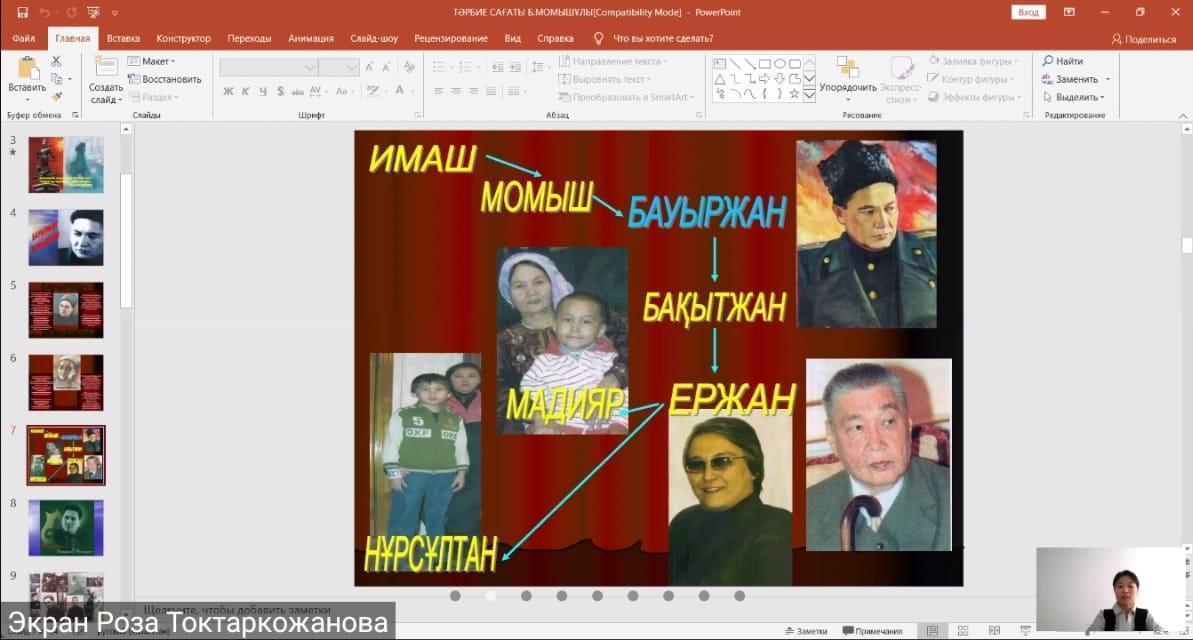The width and height of the screenshot is (1193, 640).
Task: Select slide 8 thumbnail
Action: [x=66, y=527]
